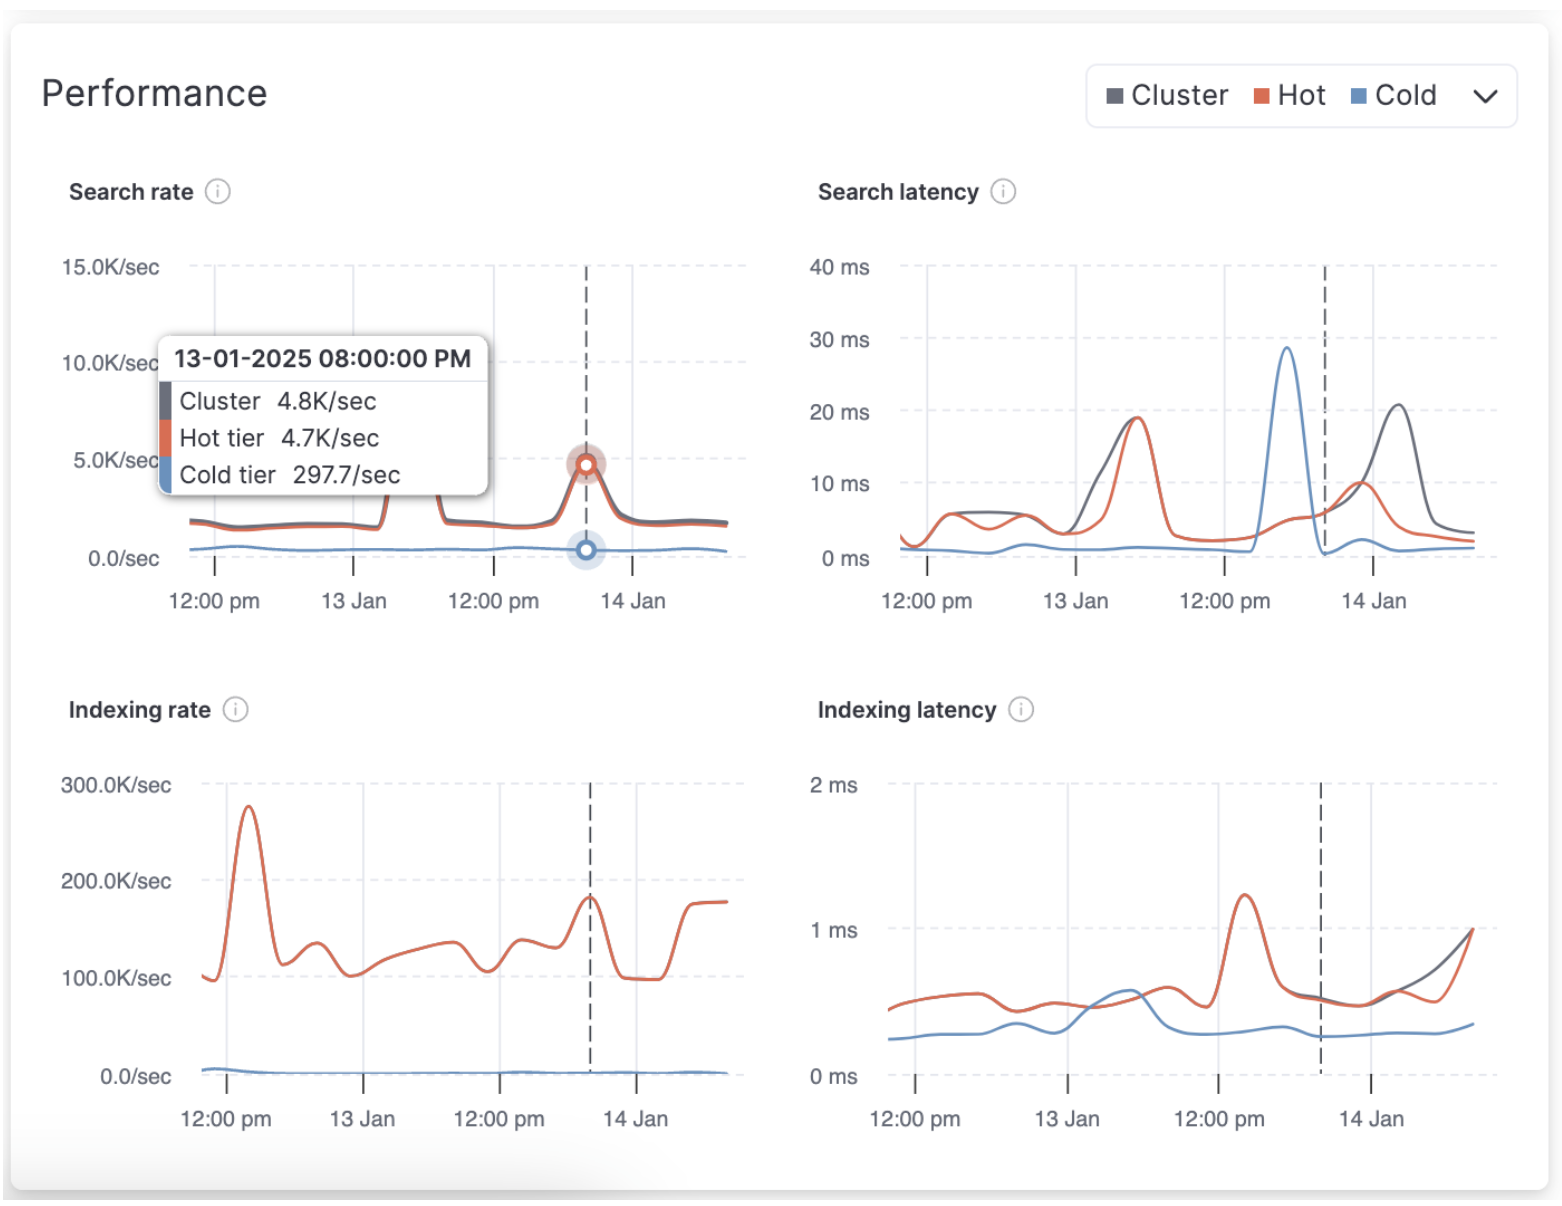Click the Indexing latency info icon

point(1022,710)
